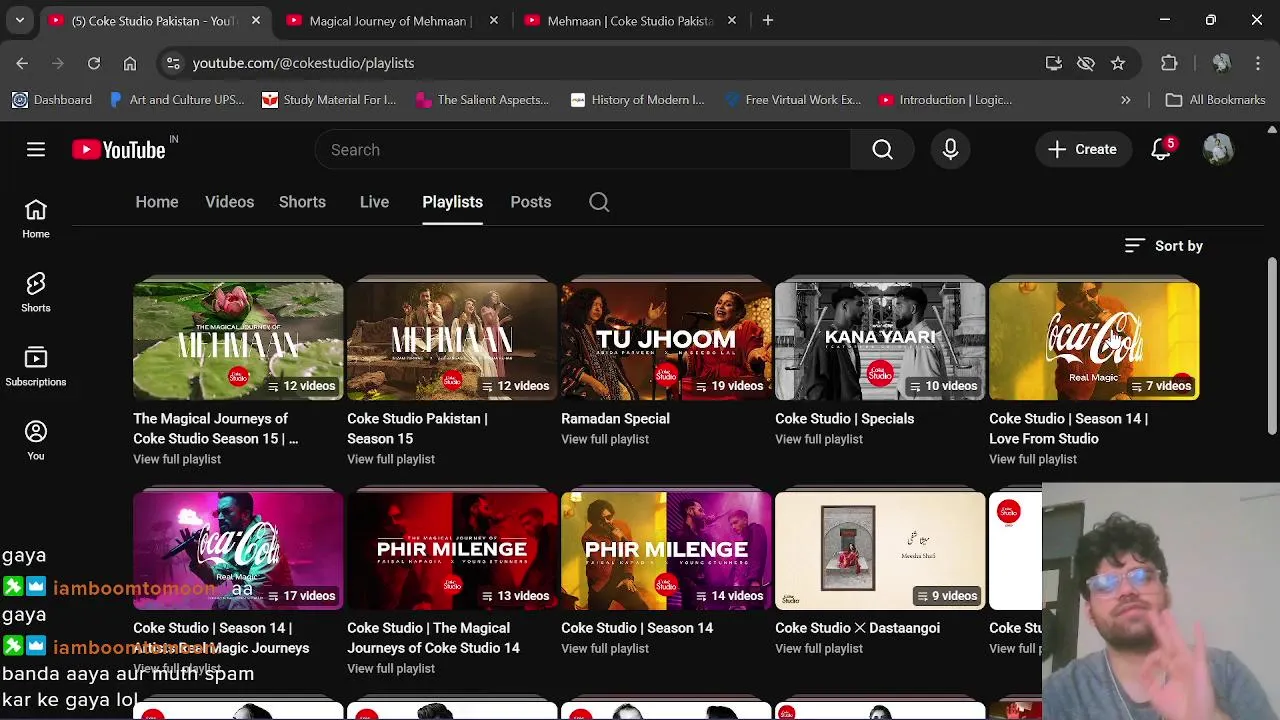Click the third-party cookies eye icon
Screen dimensions: 1280x720
click(1086, 63)
